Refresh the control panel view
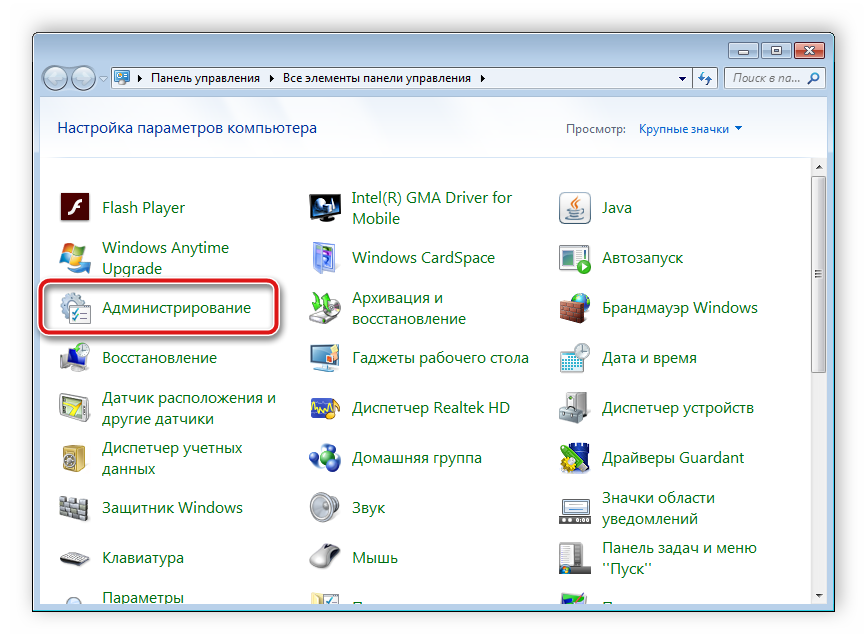The height and width of the screenshot is (644, 867). [x=705, y=78]
